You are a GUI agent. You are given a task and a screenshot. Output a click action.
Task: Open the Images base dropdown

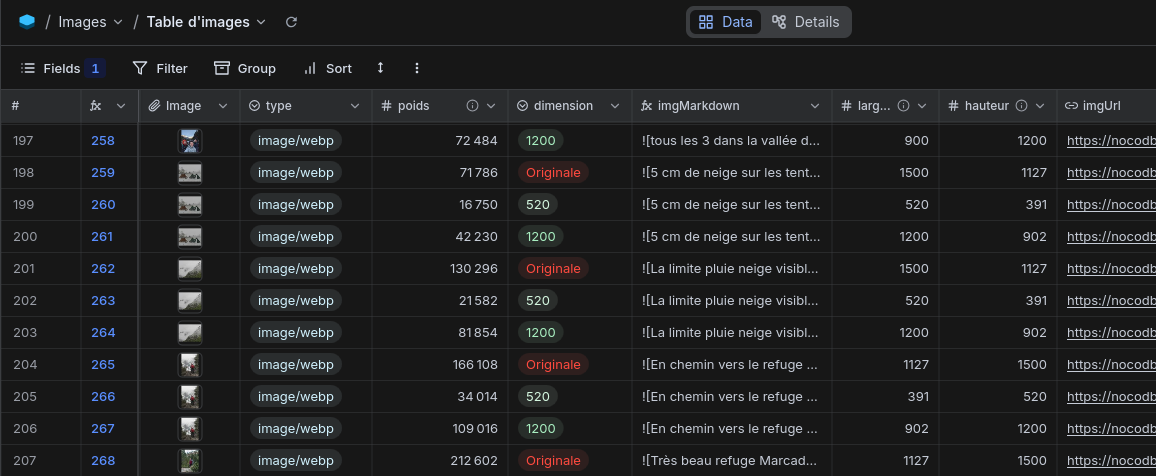(91, 22)
